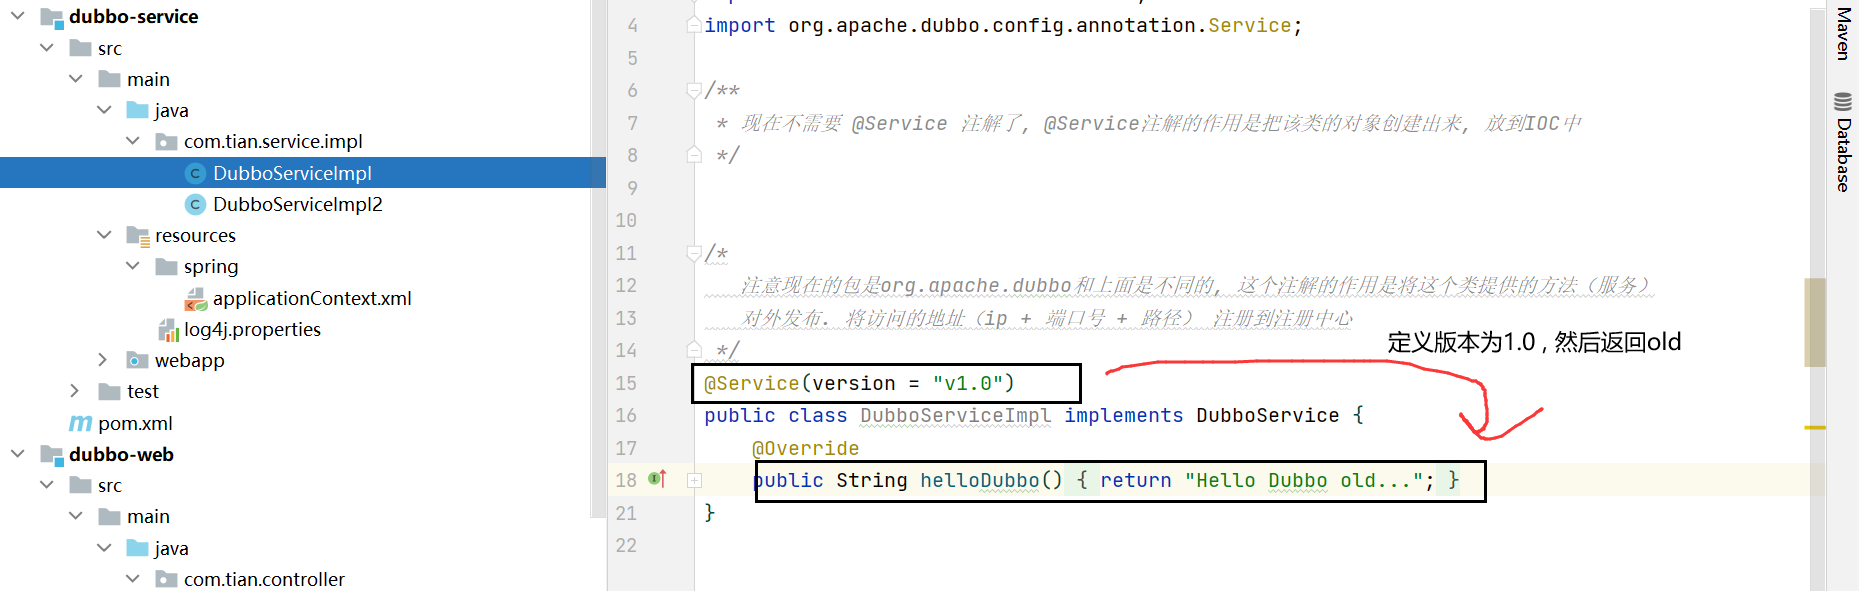Collapse the spring folder

coord(133,265)
